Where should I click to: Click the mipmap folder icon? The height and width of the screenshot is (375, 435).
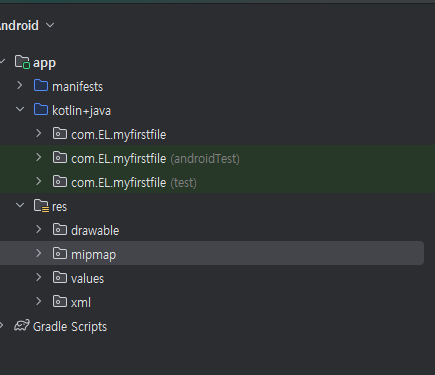click(x=60, y=253)
